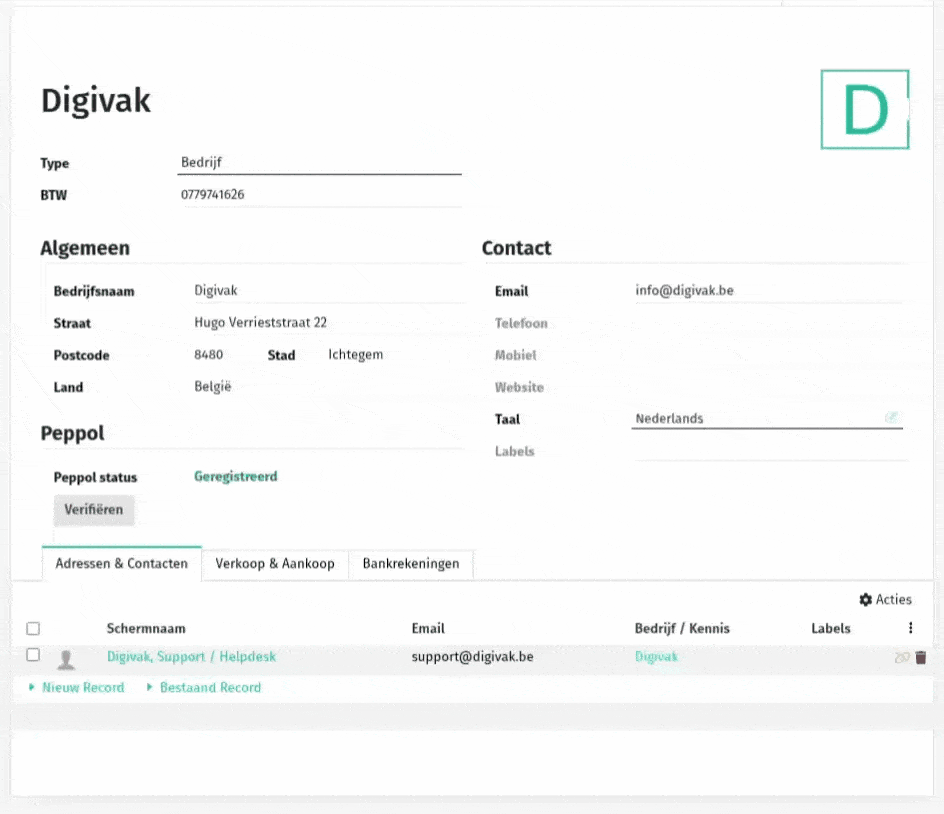Open Digivak, Support / Helpdesk contact link
944x814 pixels.
(191, 656)
